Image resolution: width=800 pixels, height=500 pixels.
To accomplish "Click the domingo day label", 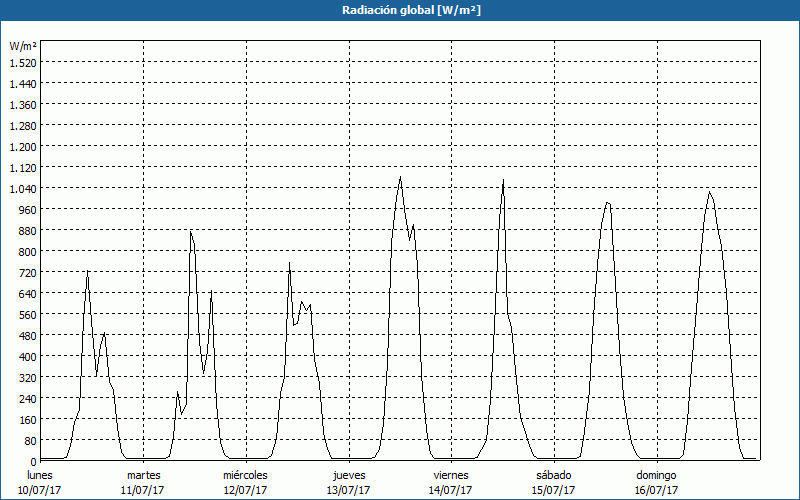I will 656,475.
